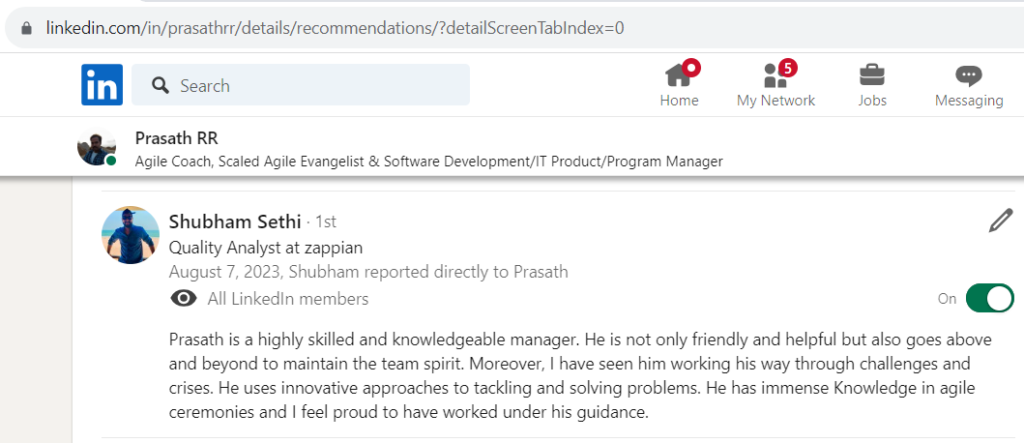The image size is (1024, 443).
Task: Click Prasath RR's small profile photo
Action: pyautogui.click(x=97, y=147)
